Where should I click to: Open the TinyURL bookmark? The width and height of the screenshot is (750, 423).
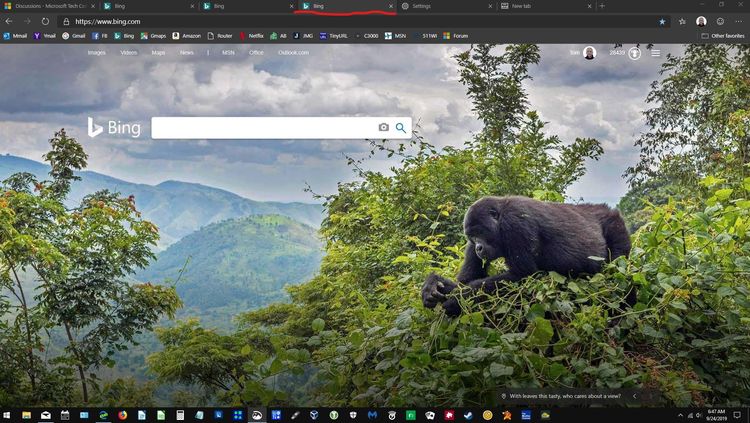pos(334,36)
